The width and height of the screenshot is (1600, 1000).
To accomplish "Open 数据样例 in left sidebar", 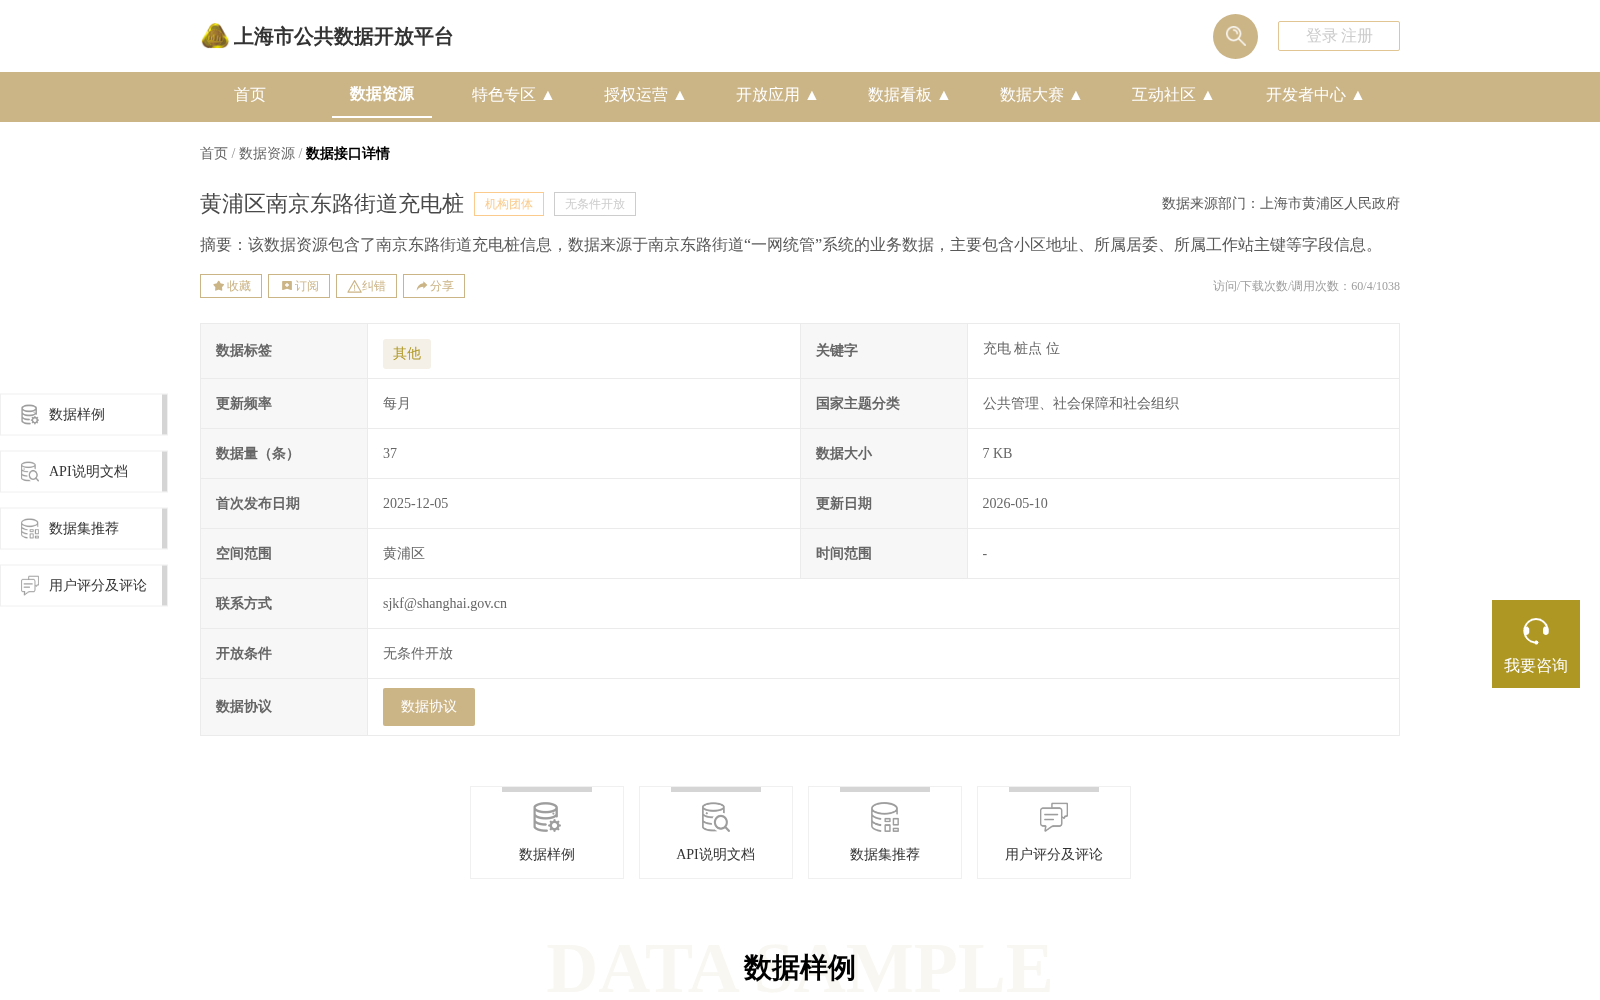I will point(84,415).
